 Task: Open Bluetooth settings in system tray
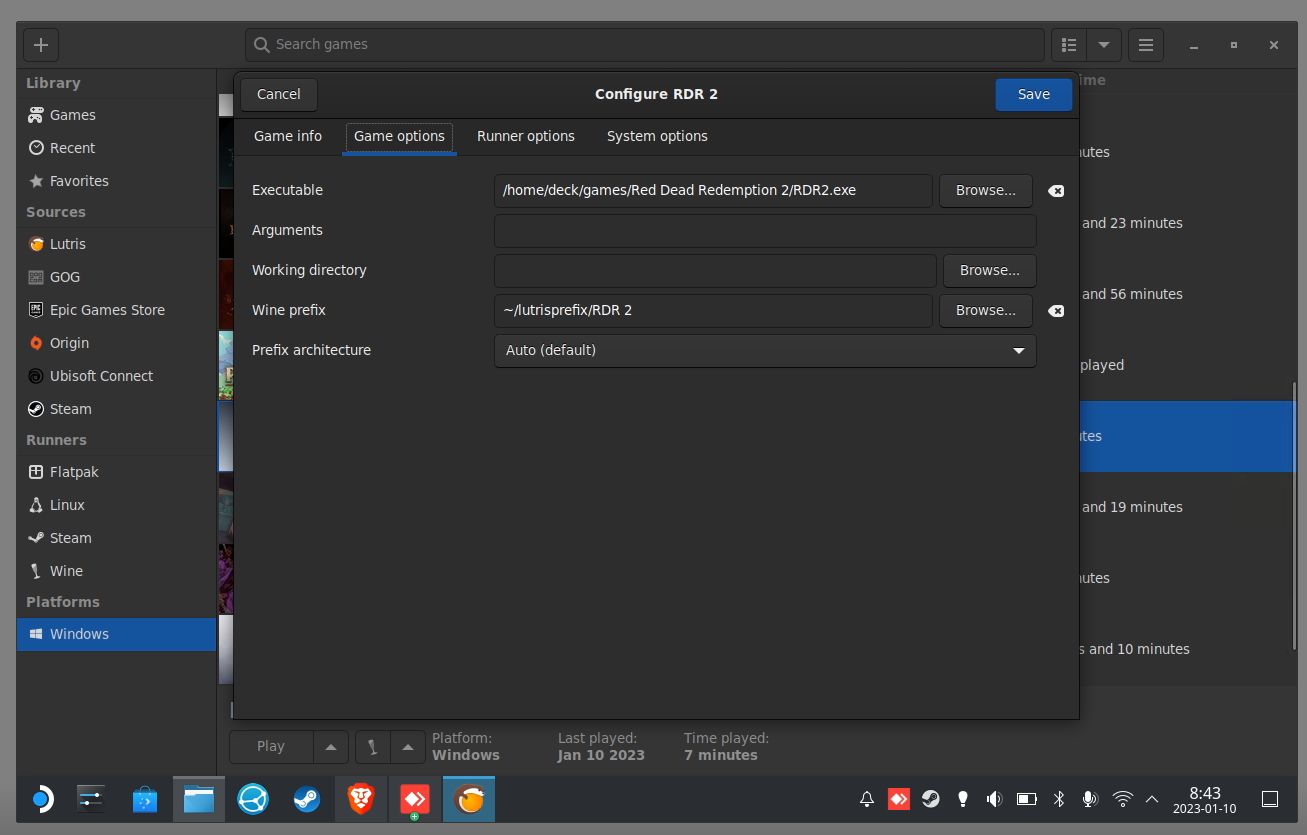(1059, 799)
